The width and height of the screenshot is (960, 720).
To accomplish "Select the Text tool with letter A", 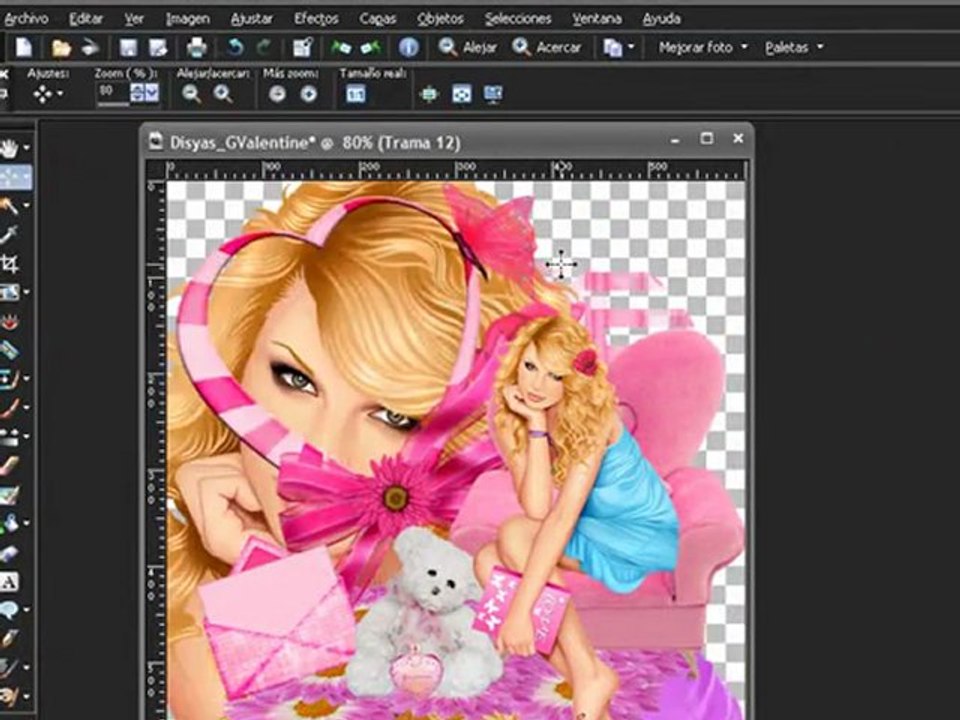I will coord(9,582).
